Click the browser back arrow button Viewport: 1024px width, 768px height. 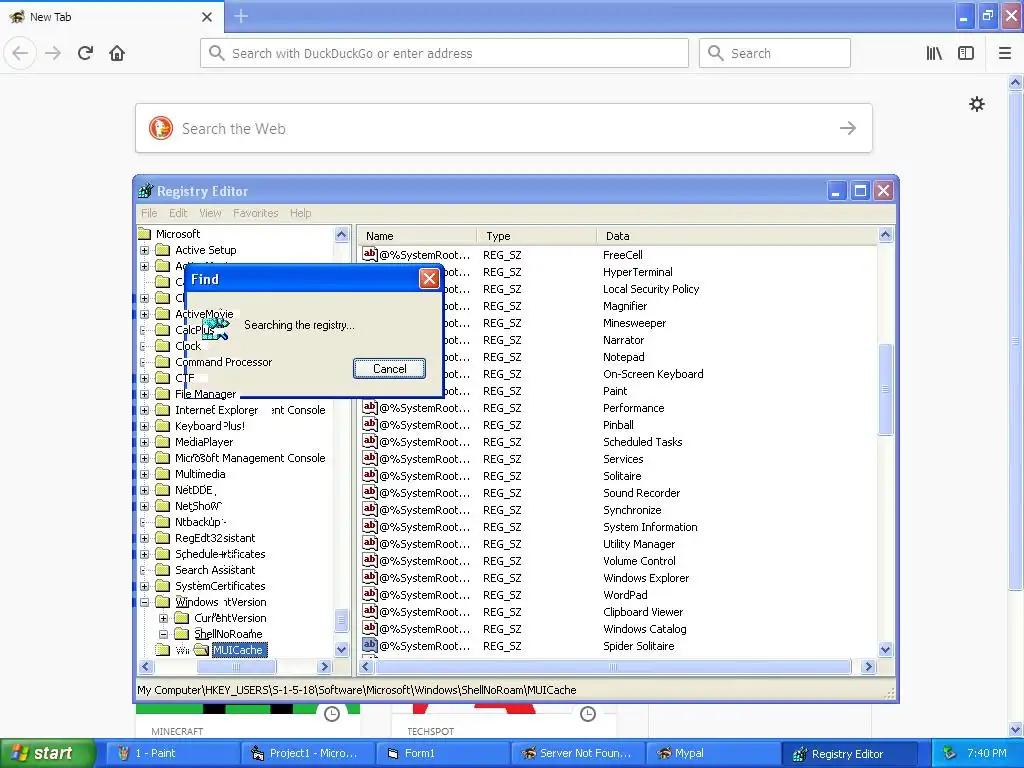click(20, 53)
